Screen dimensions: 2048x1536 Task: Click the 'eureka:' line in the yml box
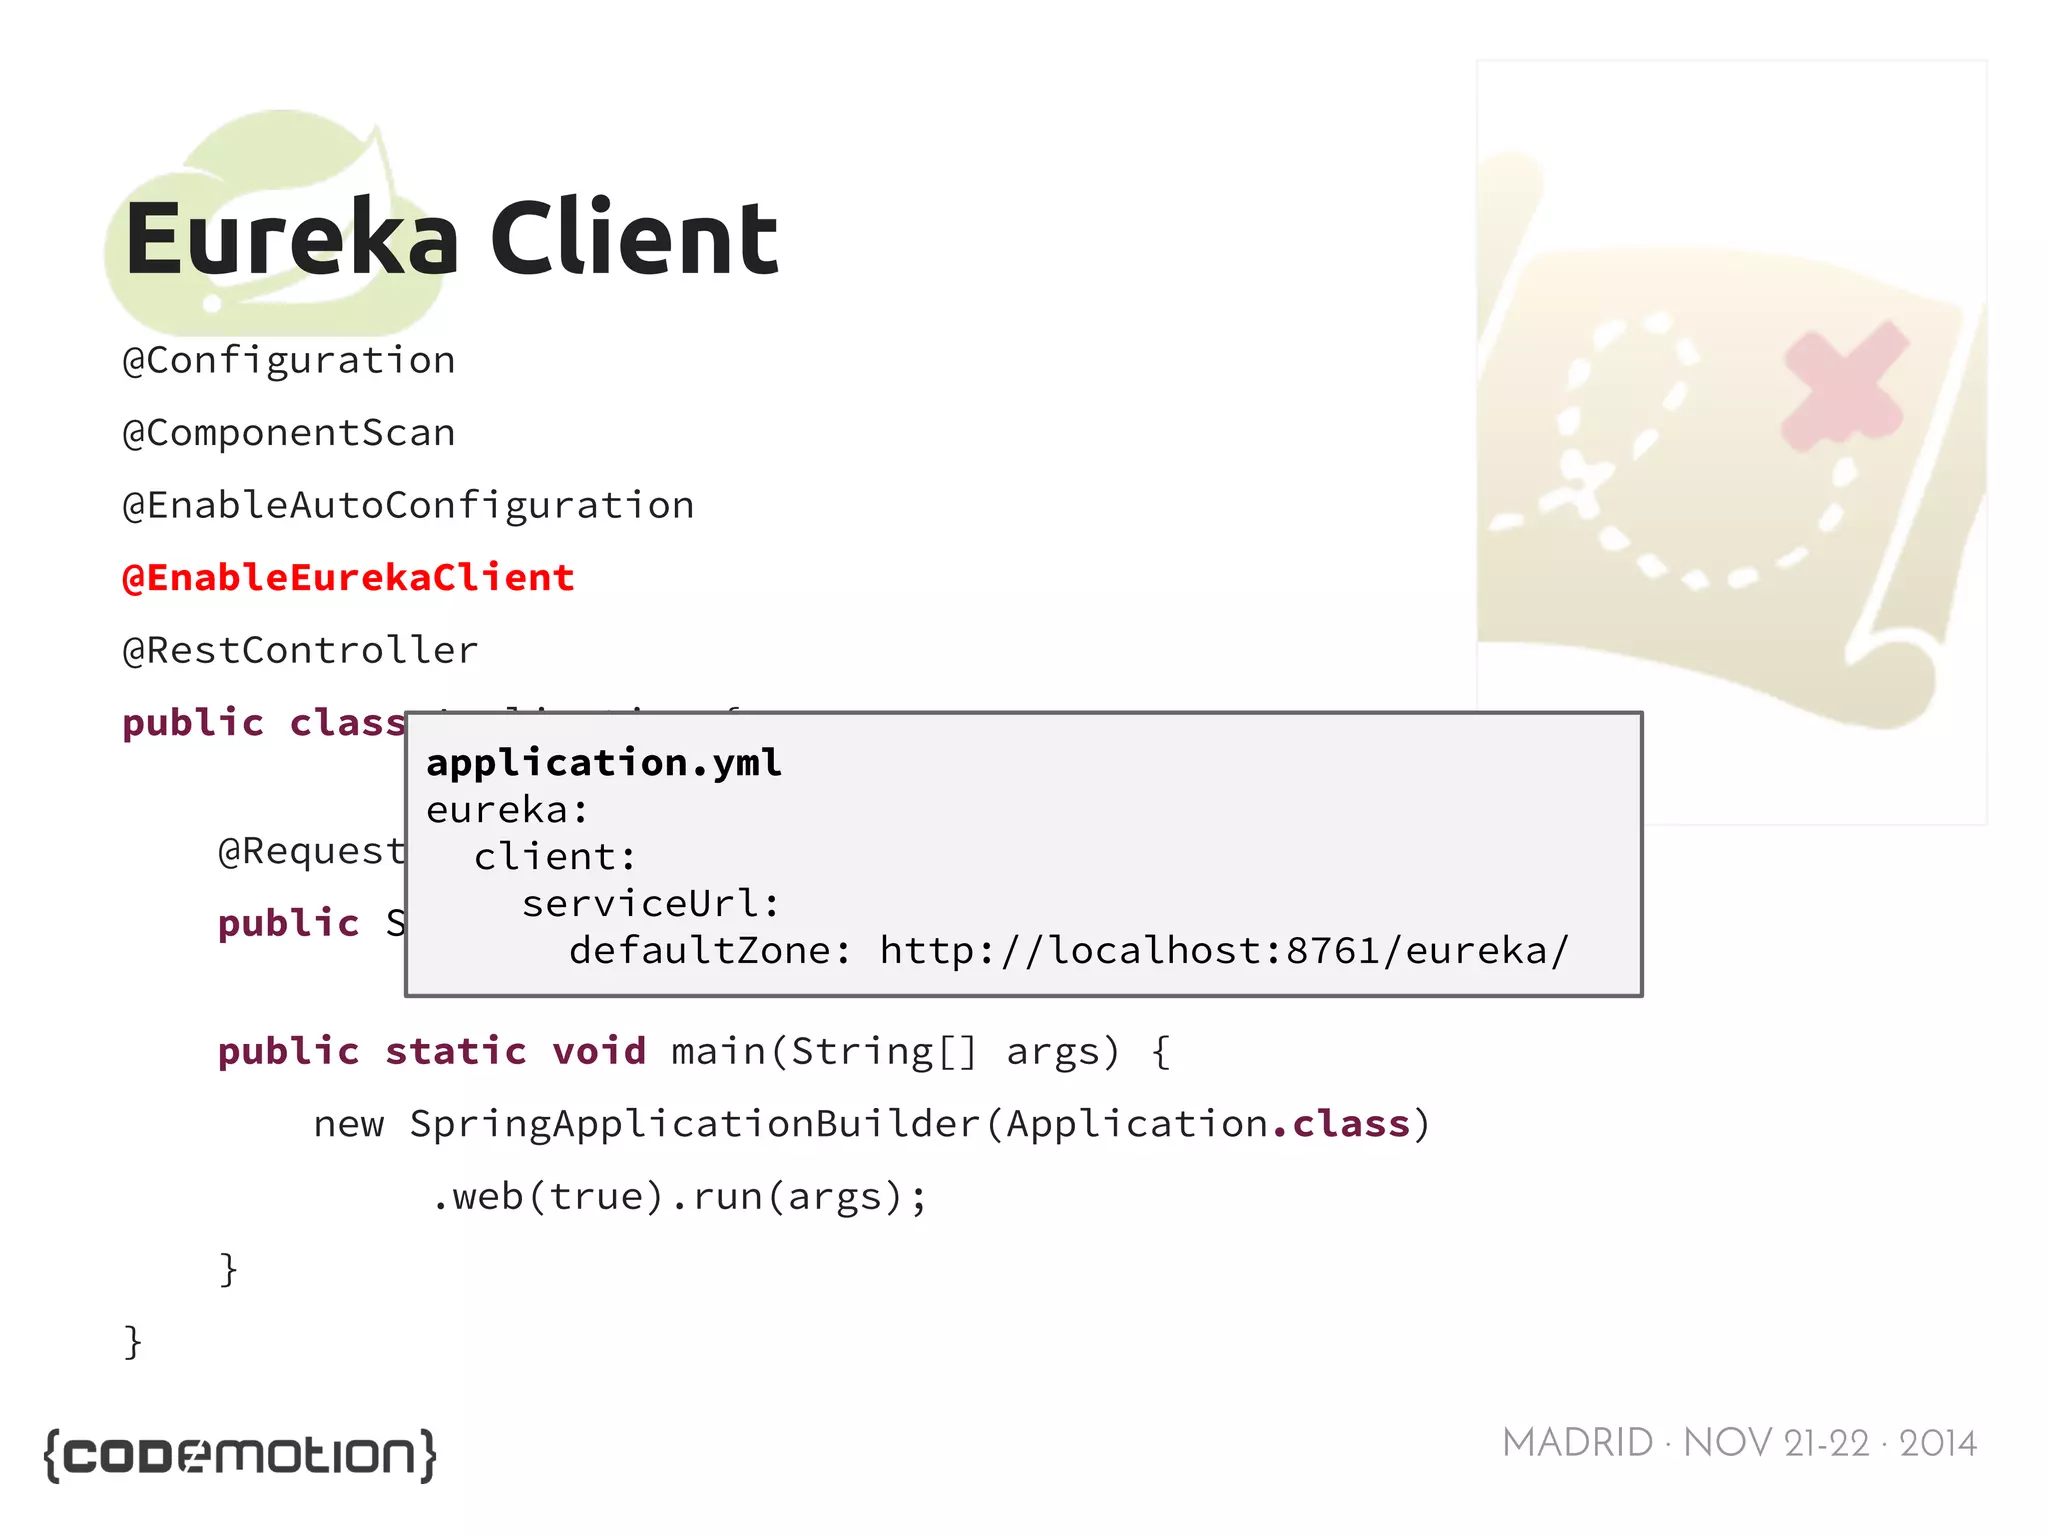pyautogui.click(x=507, y=810)
